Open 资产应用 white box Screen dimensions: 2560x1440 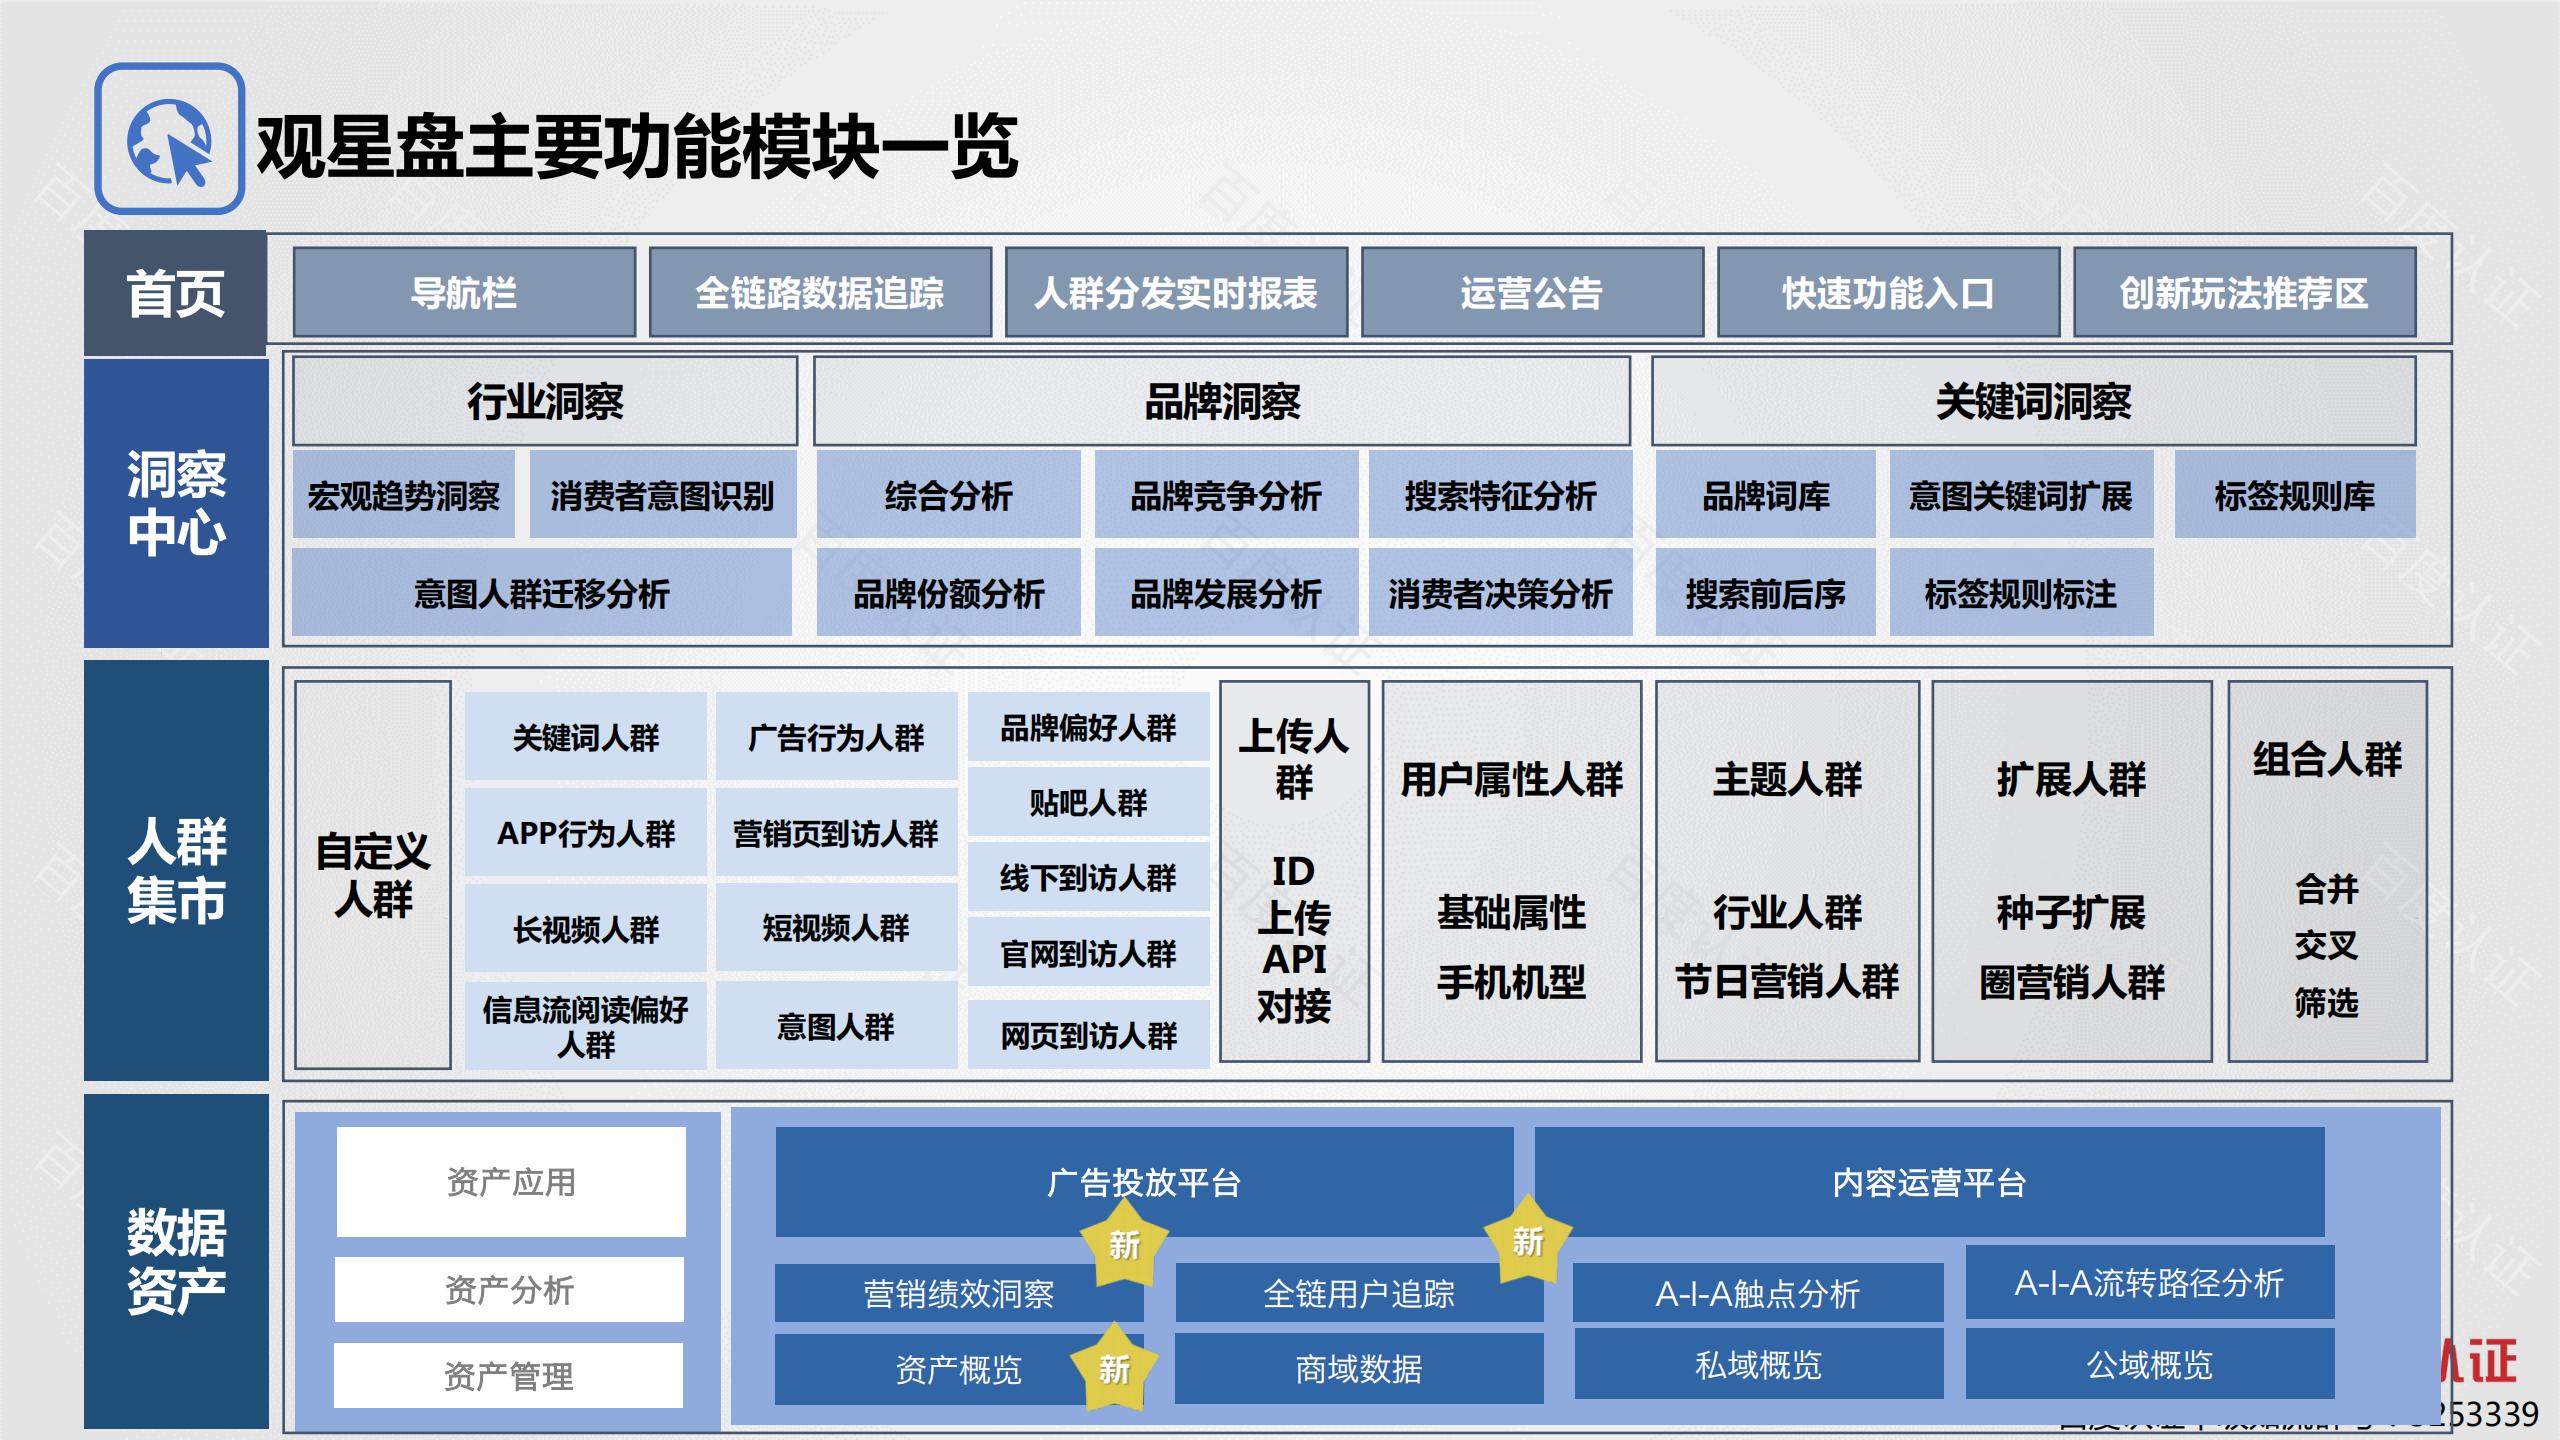click(511, 1182)
